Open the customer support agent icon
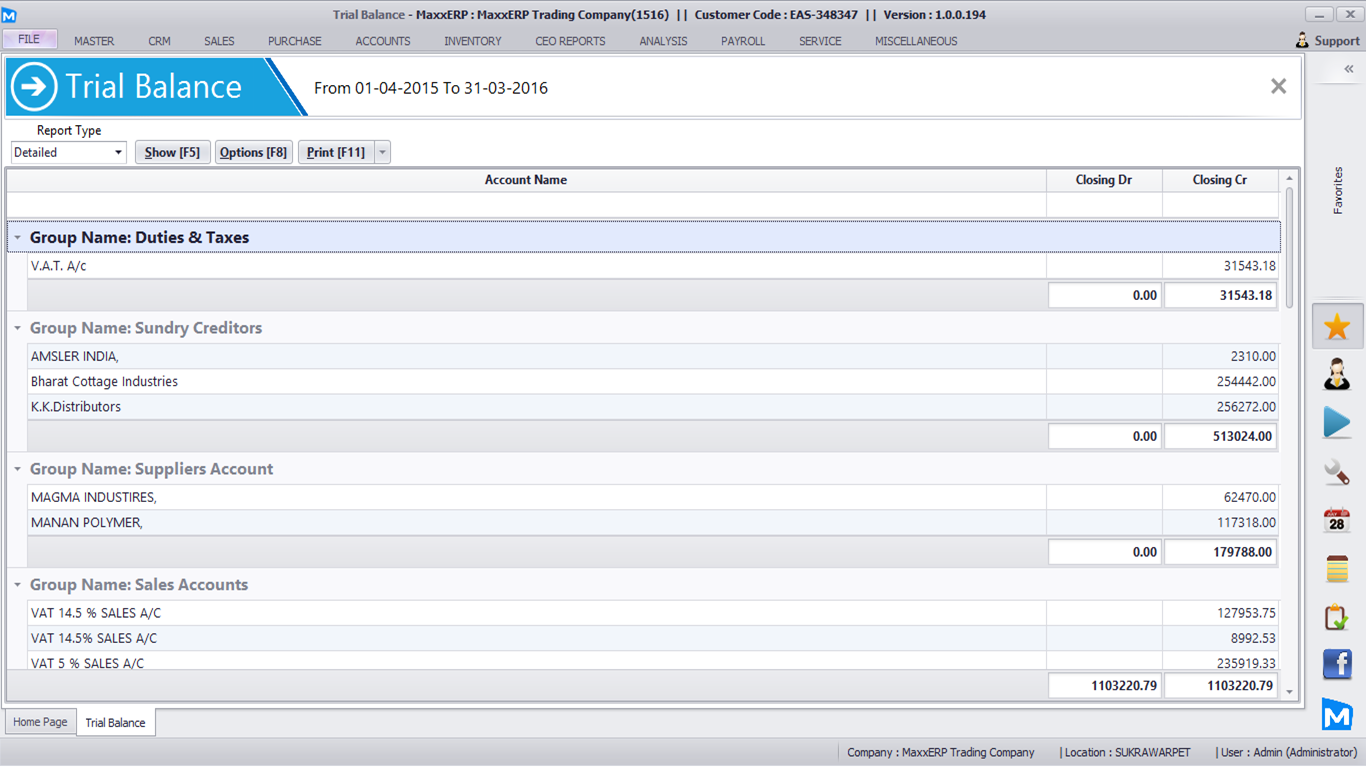This screenshot has height=768, width=1366. click(x=1337, y=375)
